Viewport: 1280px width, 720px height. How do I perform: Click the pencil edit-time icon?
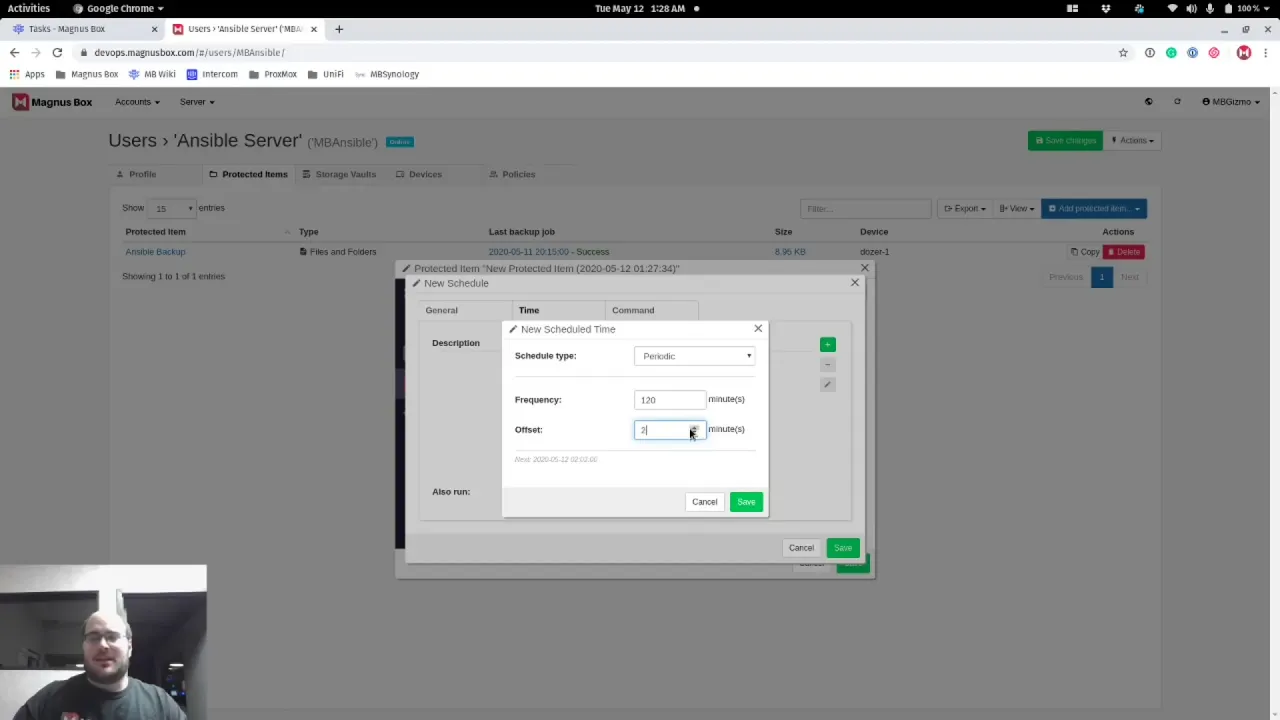click(x=827, y=384)
